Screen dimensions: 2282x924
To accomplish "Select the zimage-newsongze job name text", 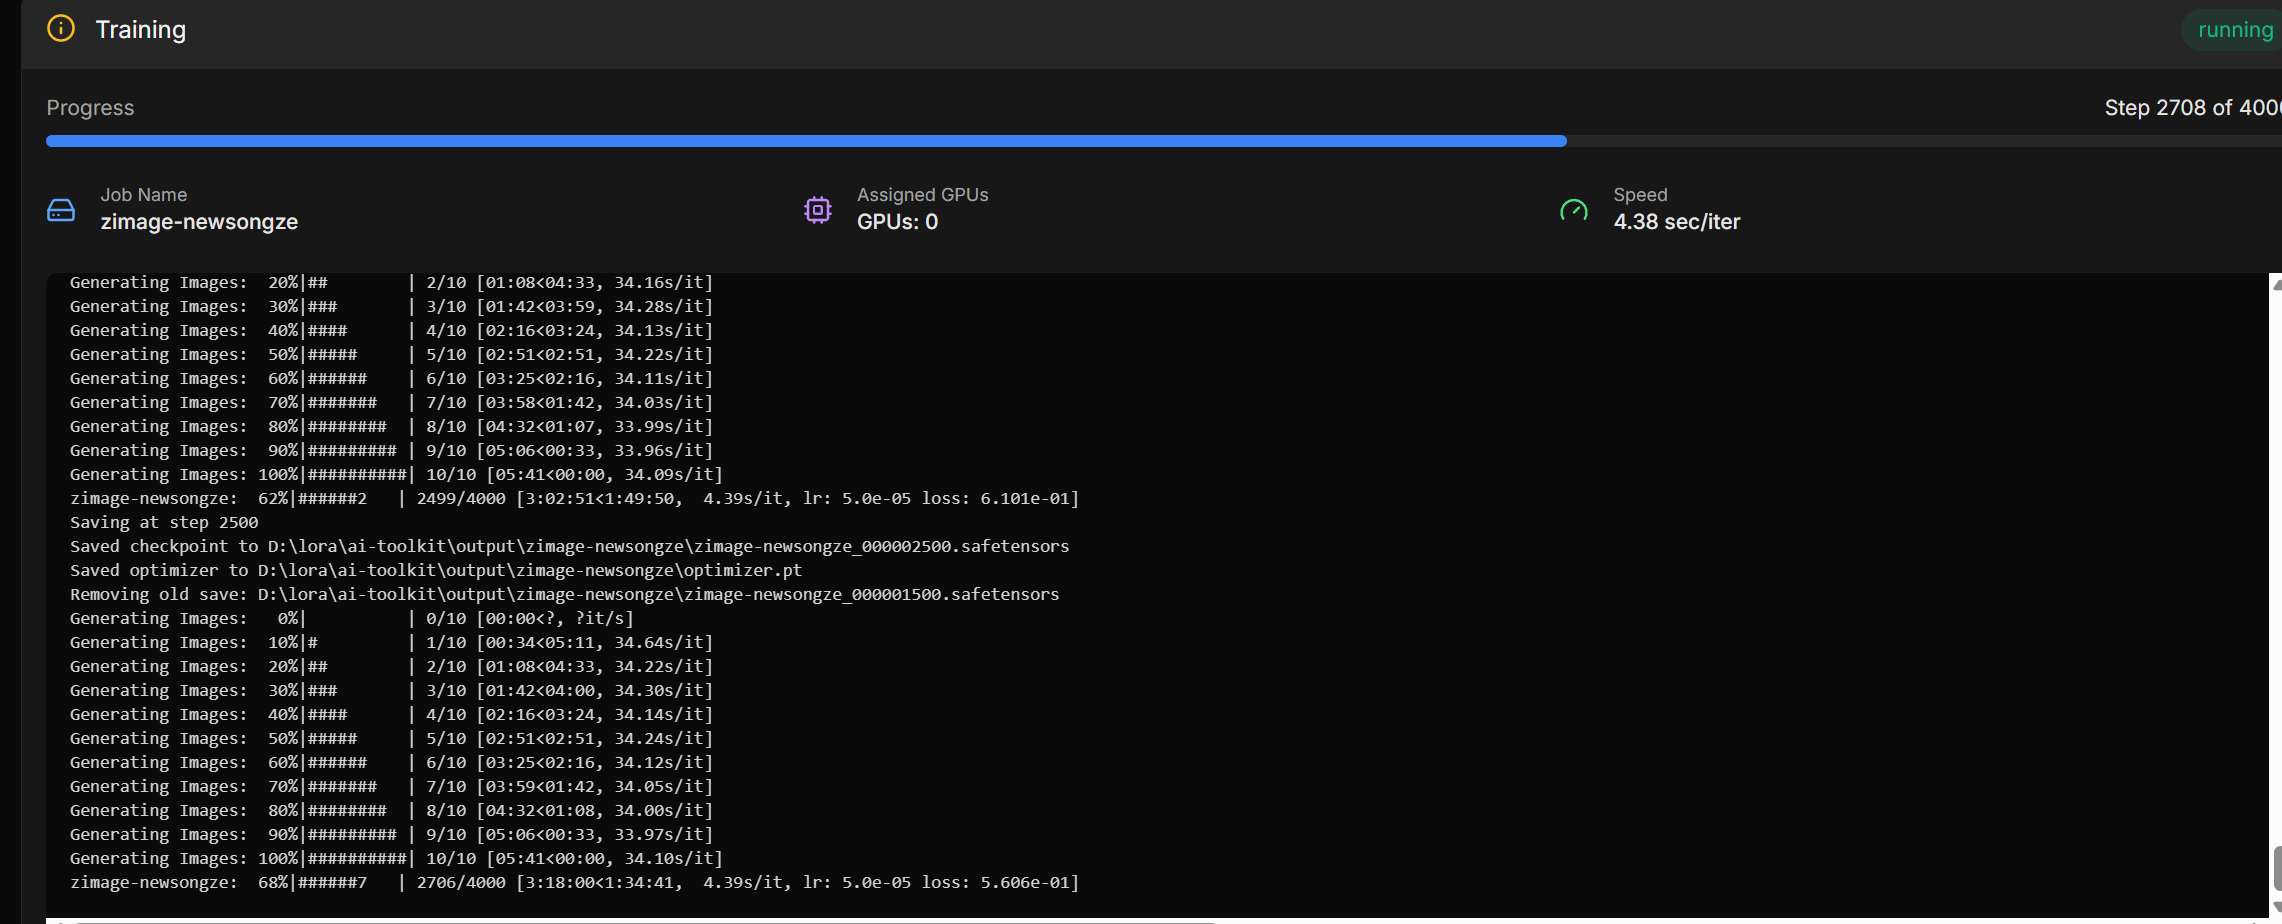I will click(199, 222).
